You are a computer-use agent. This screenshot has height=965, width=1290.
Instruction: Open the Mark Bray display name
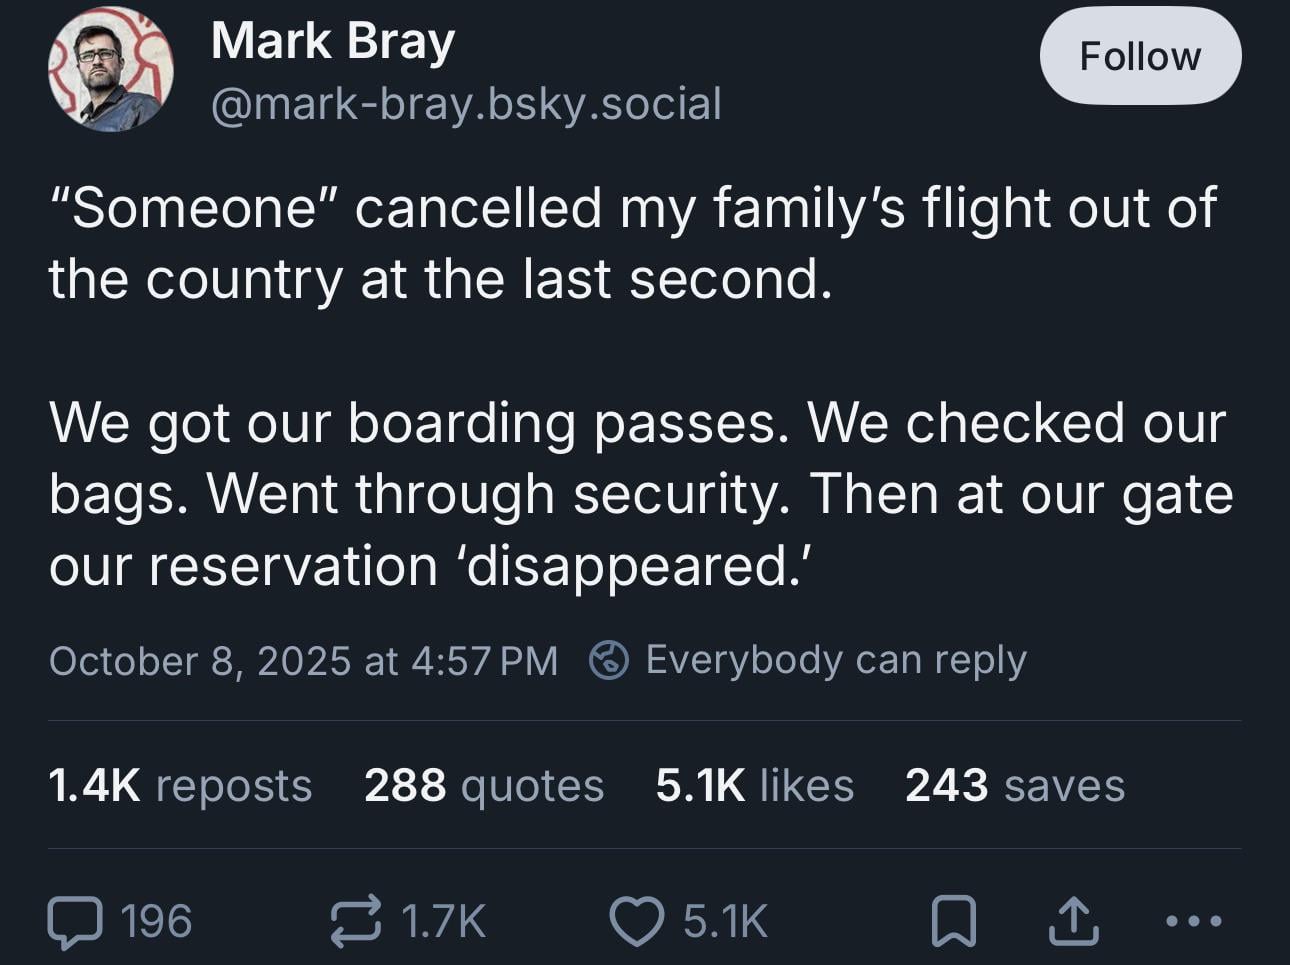tap(333, 42)
